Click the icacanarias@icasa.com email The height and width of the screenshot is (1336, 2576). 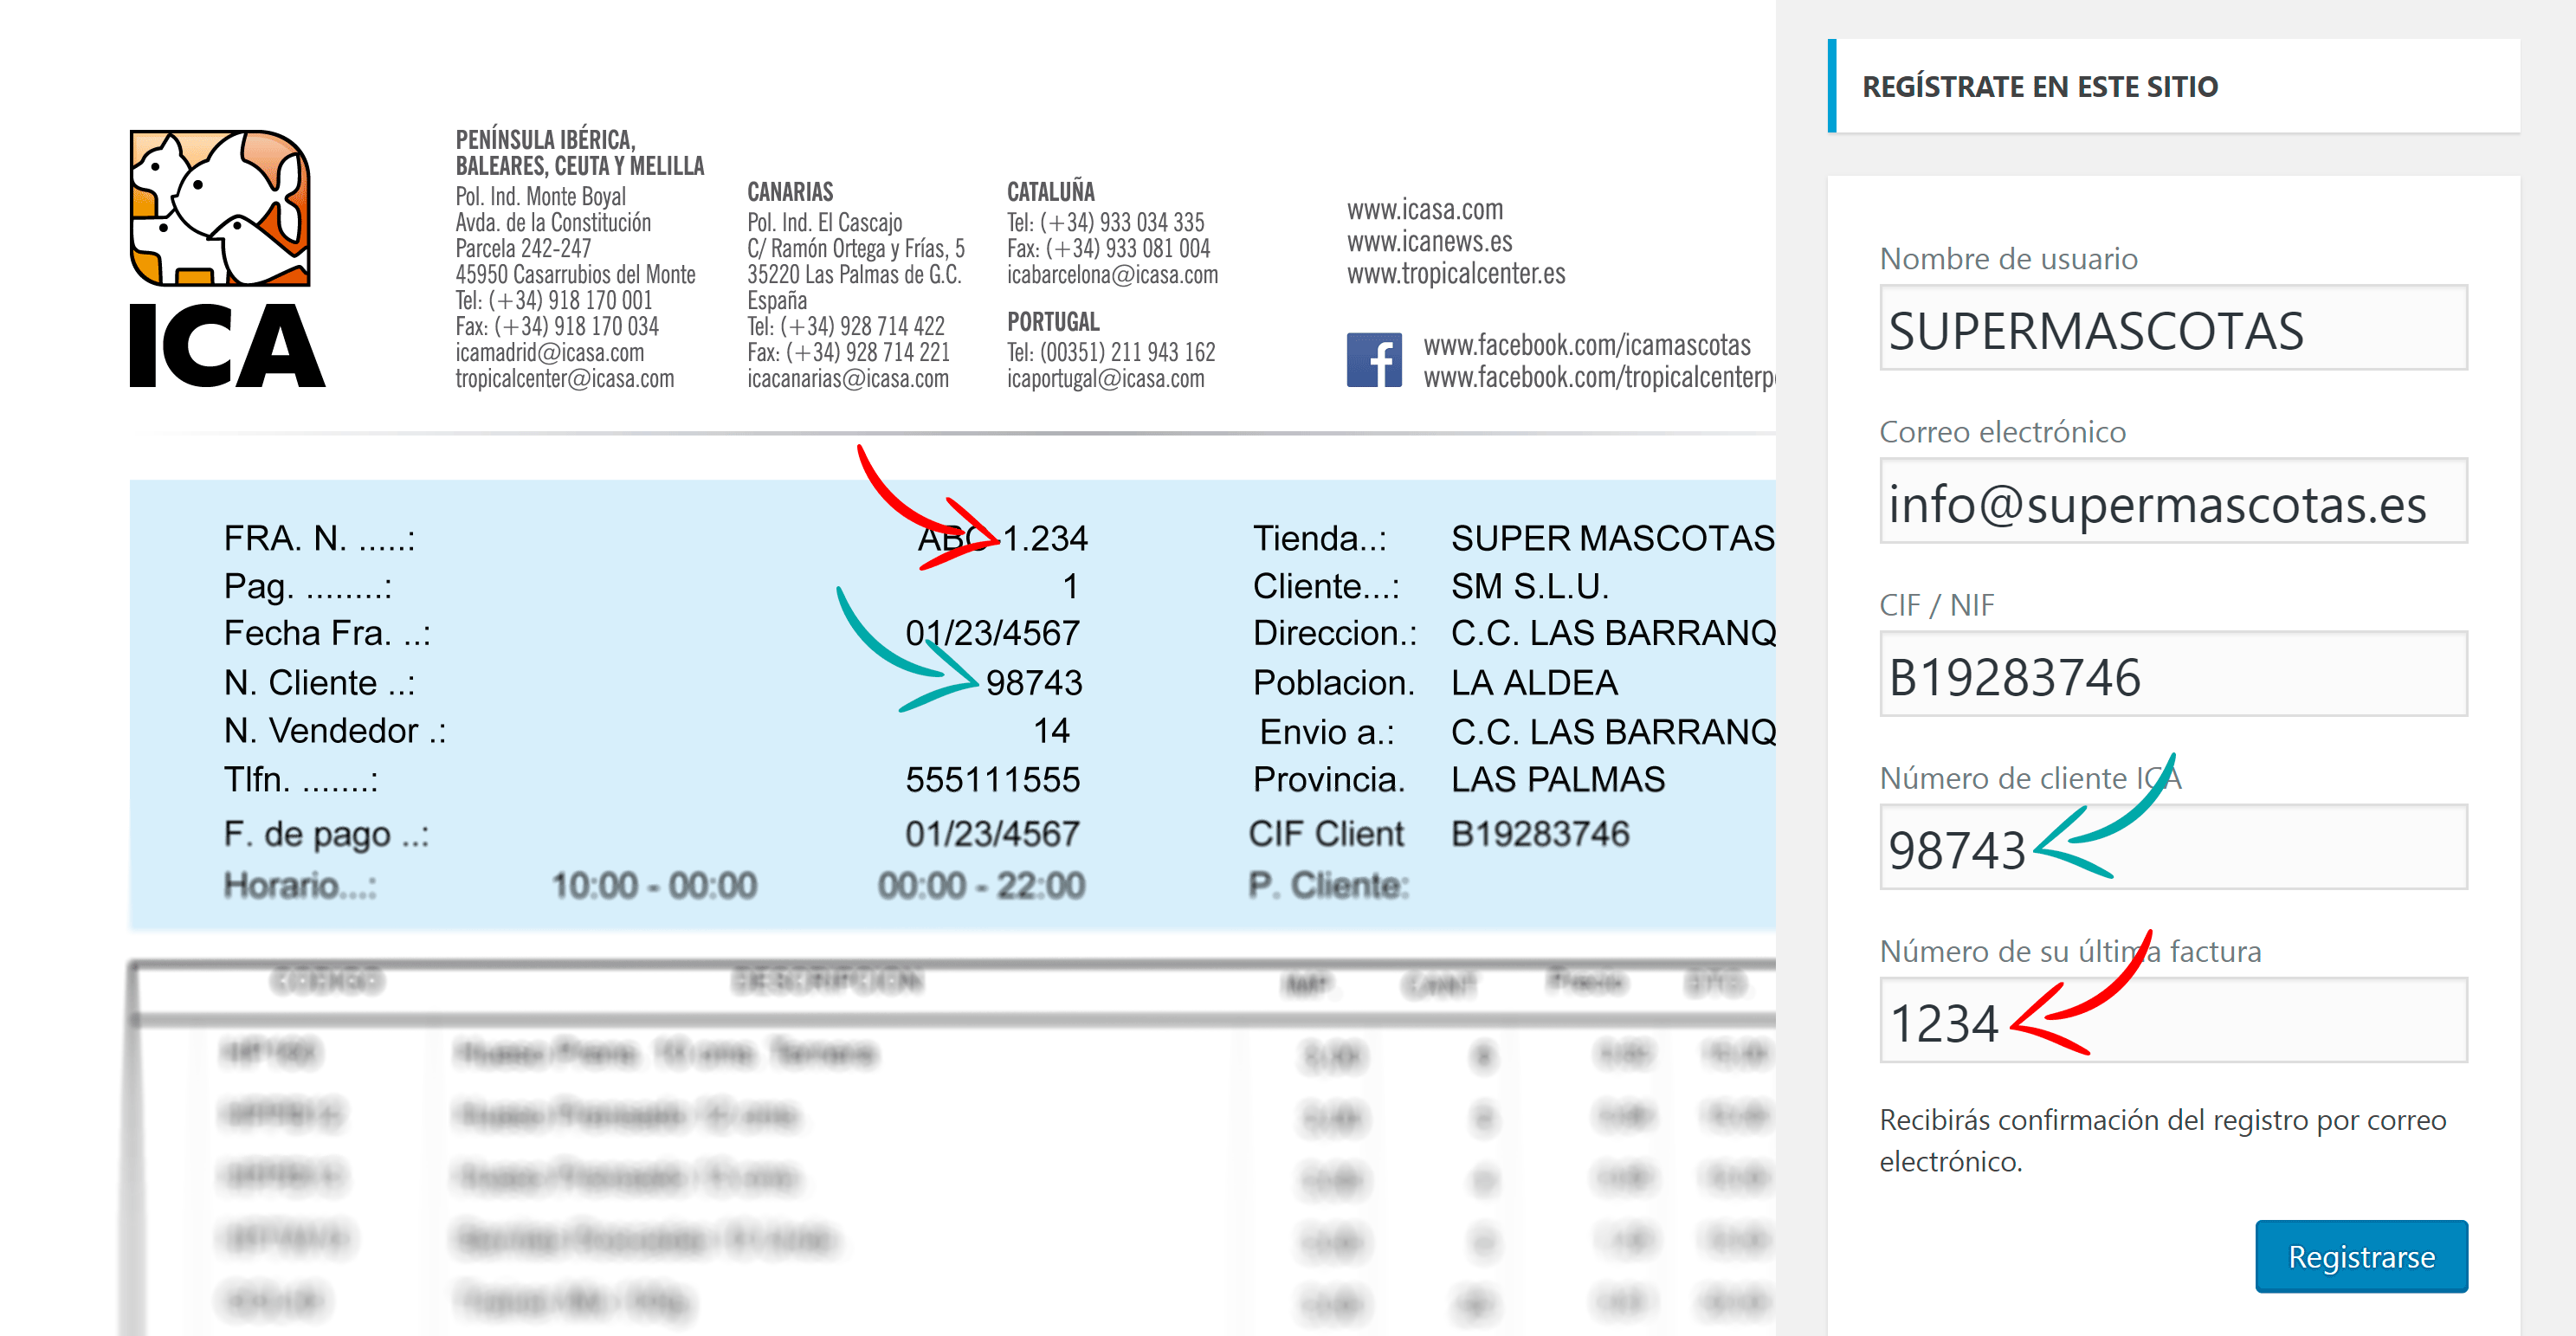tap(848, 379)
